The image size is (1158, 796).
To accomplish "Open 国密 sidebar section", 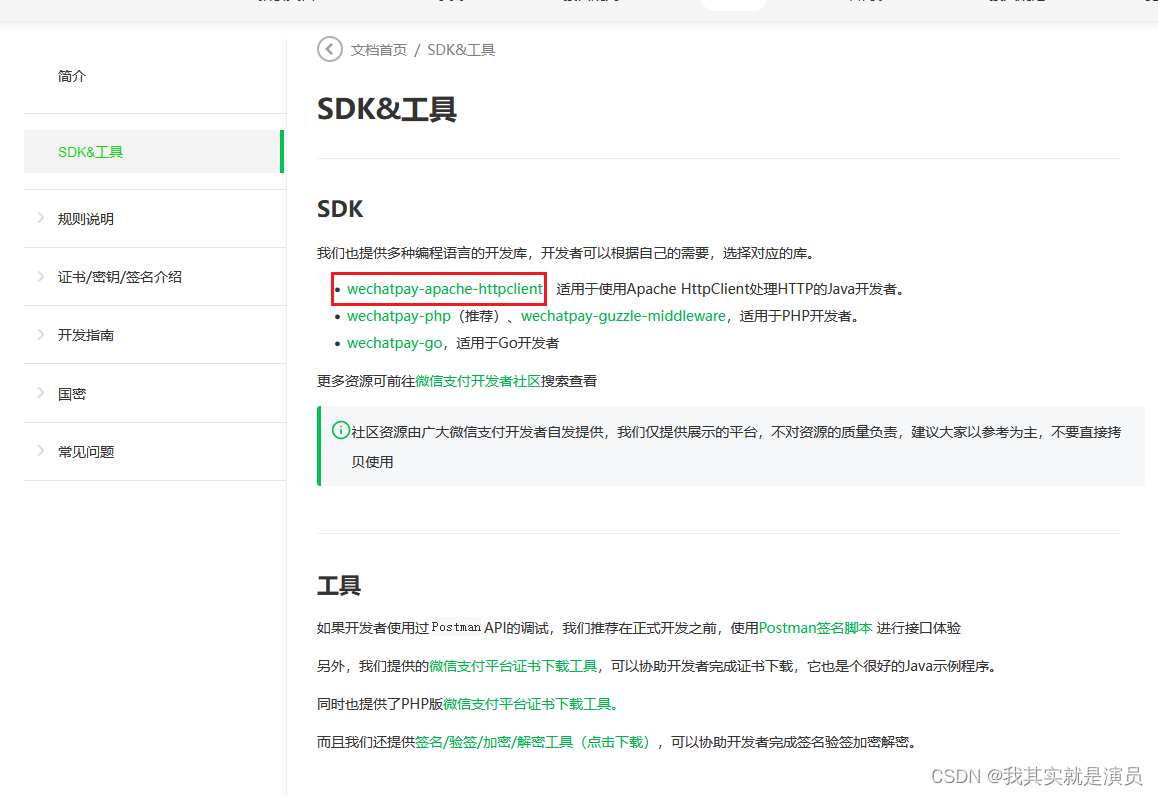I will (72, 394).
